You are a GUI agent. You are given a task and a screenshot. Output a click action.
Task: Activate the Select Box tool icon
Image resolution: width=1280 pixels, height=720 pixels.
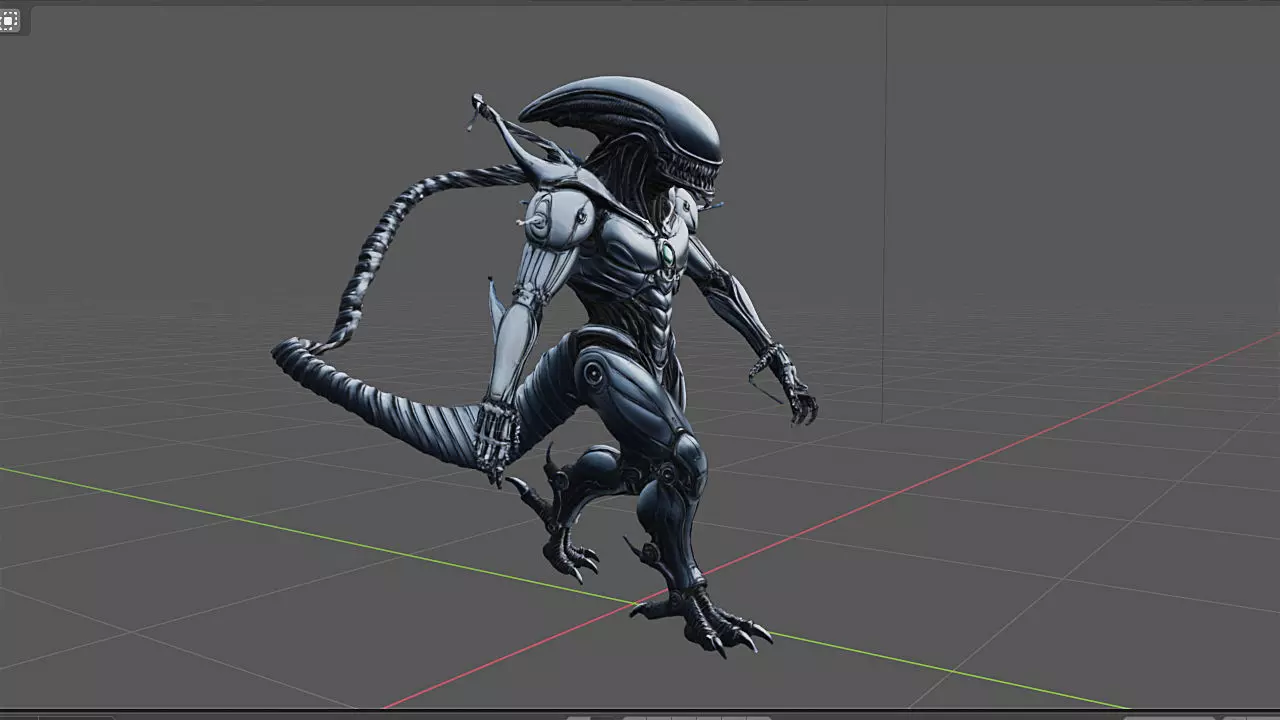9,20
